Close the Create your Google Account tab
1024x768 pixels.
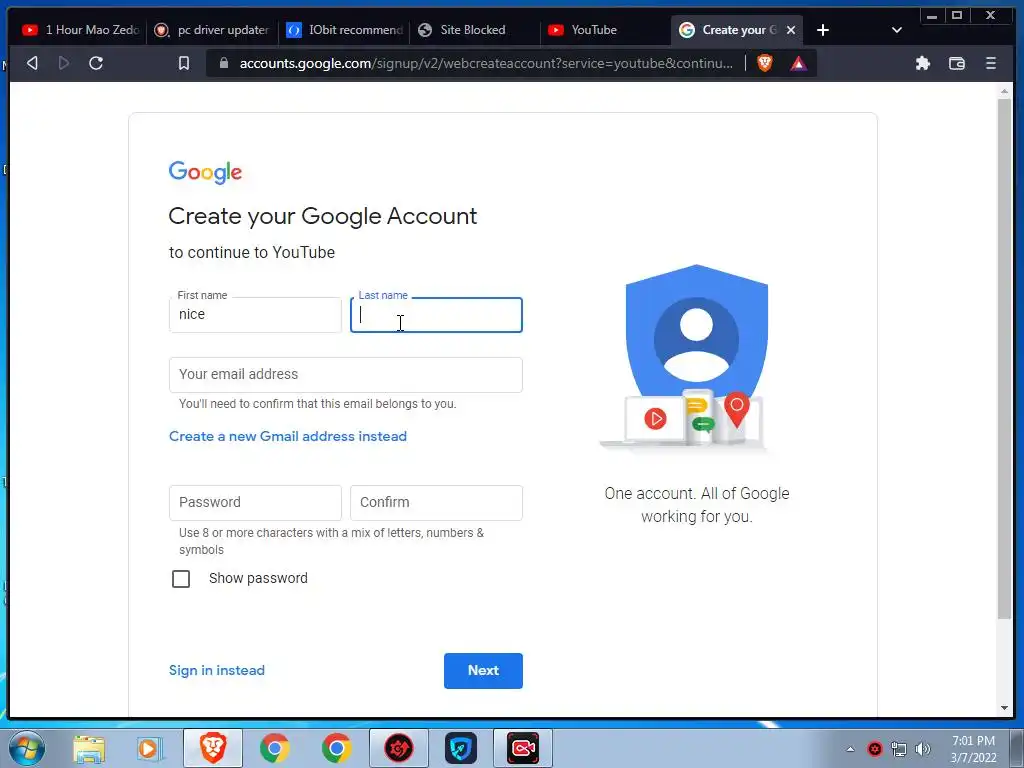click(x=791, y=30)
